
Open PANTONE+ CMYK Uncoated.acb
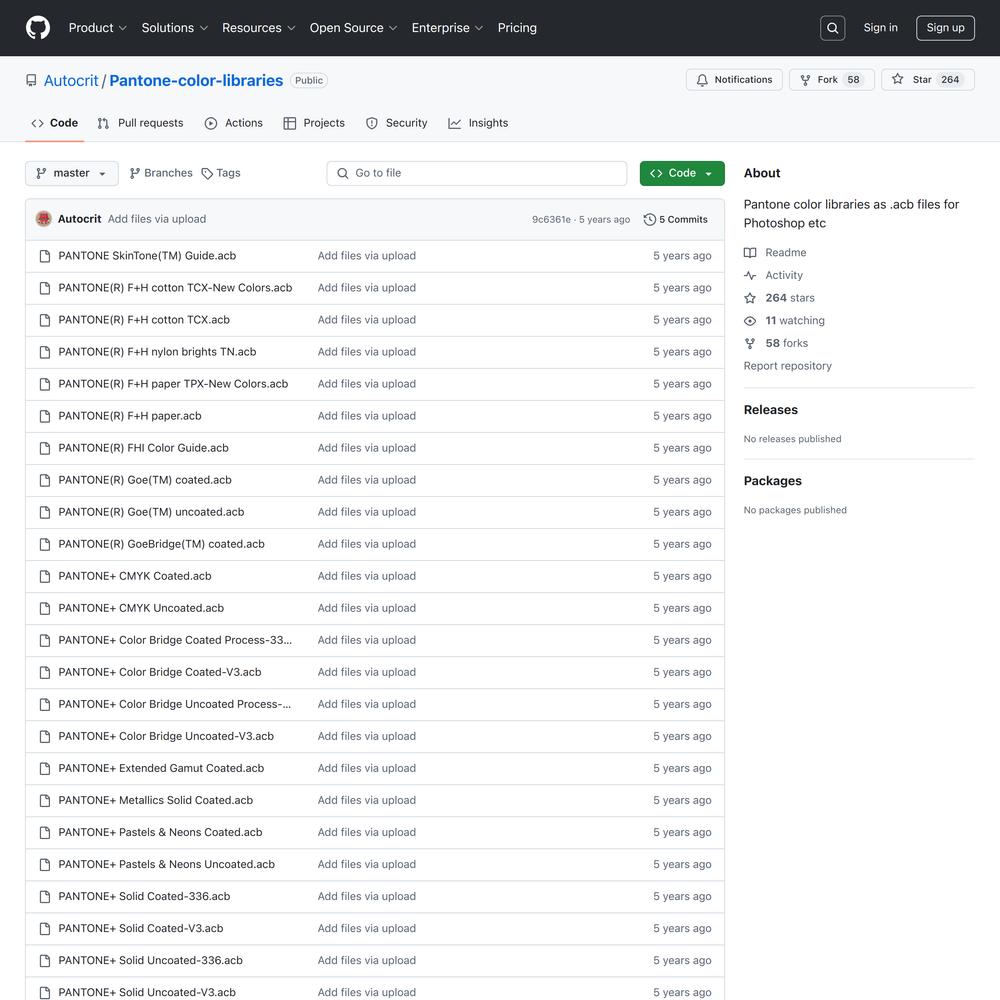(141, 608)
